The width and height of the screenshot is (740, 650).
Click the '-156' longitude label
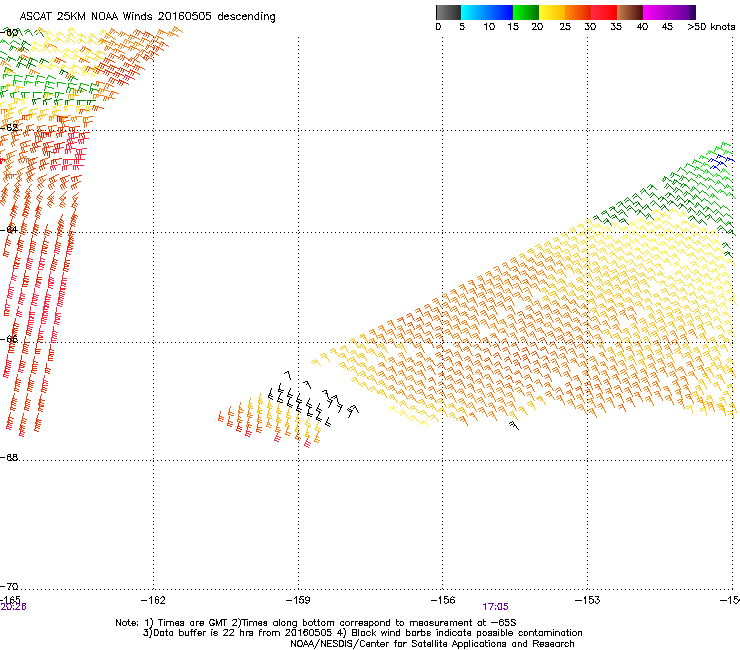point(443,600)
